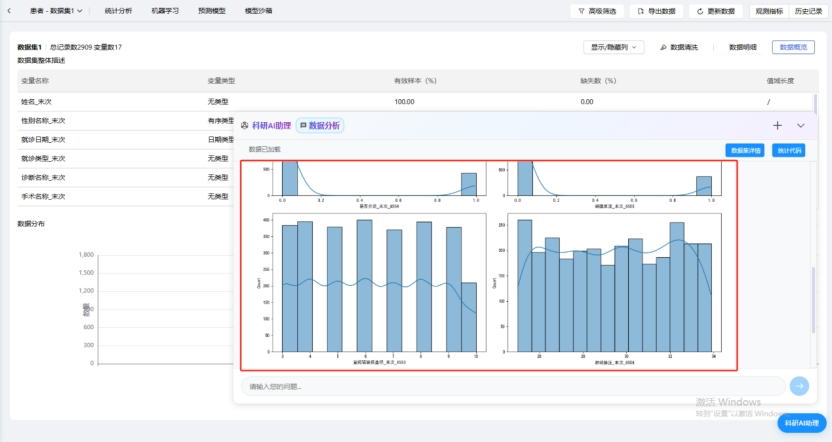Switch to the 数据明细 view
Screen dimensions: 832x442
click(x=743, y=47)
